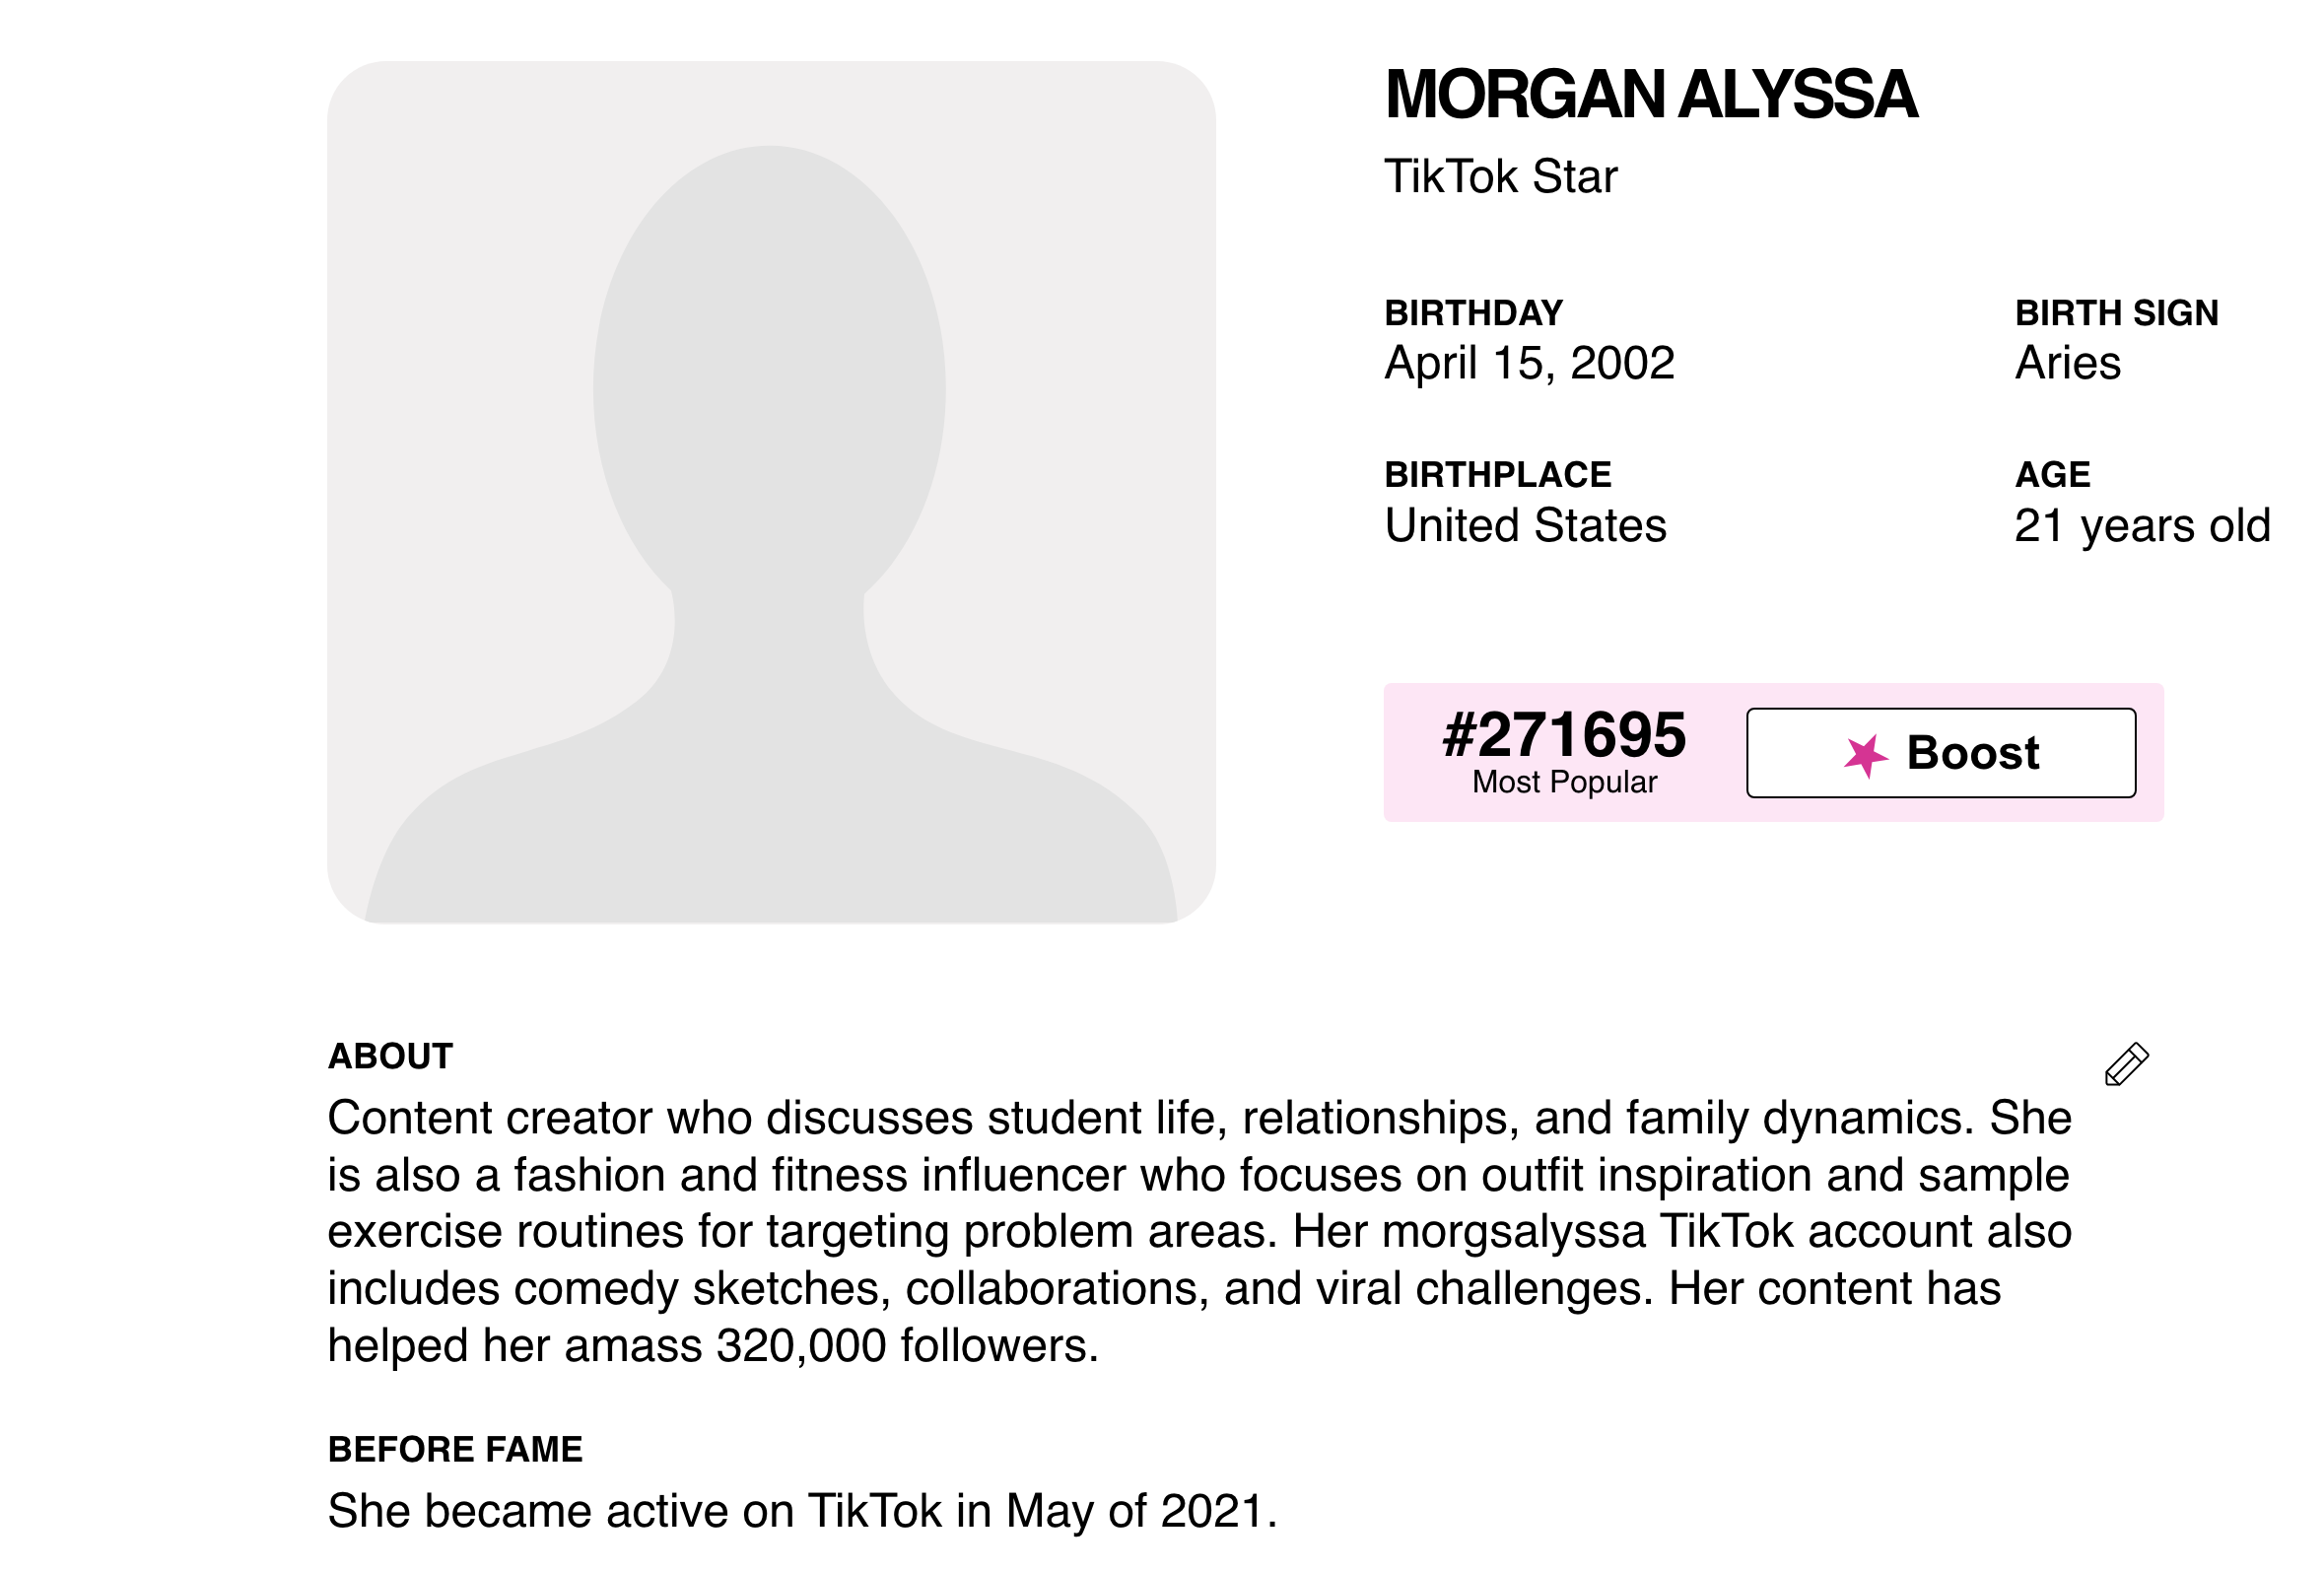Click the About paragraph mentioning morgsalyssa
This screenshot has width=2324, height=1571.
tap(1198, 1231)
